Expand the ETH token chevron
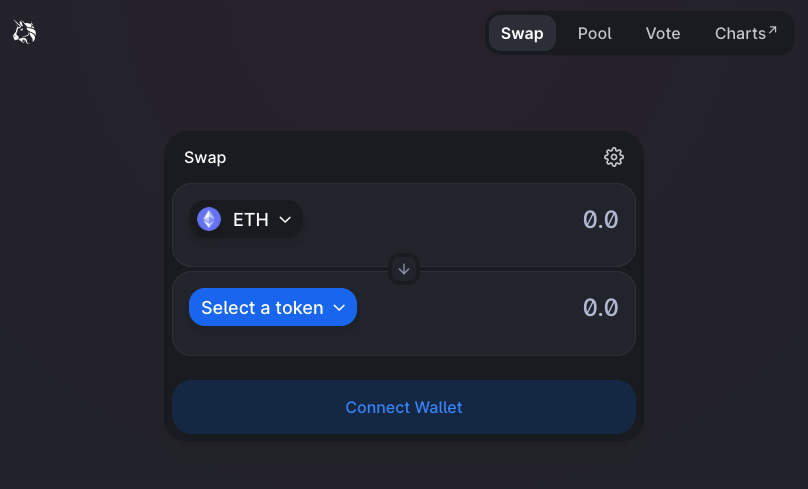This screenshot has width=808, height=489. tap(285, 220)
